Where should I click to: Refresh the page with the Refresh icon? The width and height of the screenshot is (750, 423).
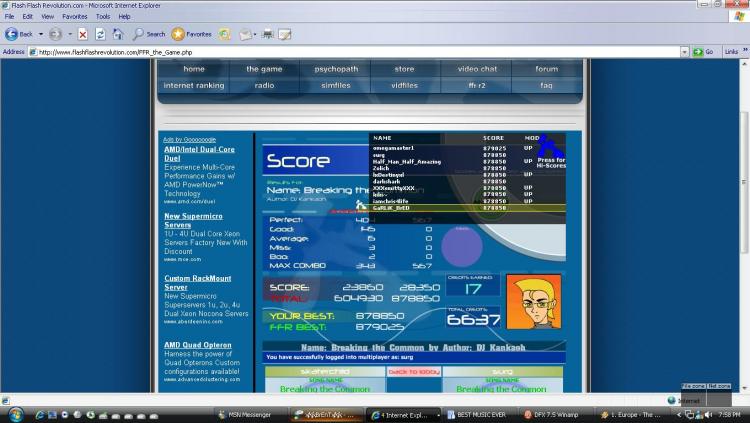101,34
